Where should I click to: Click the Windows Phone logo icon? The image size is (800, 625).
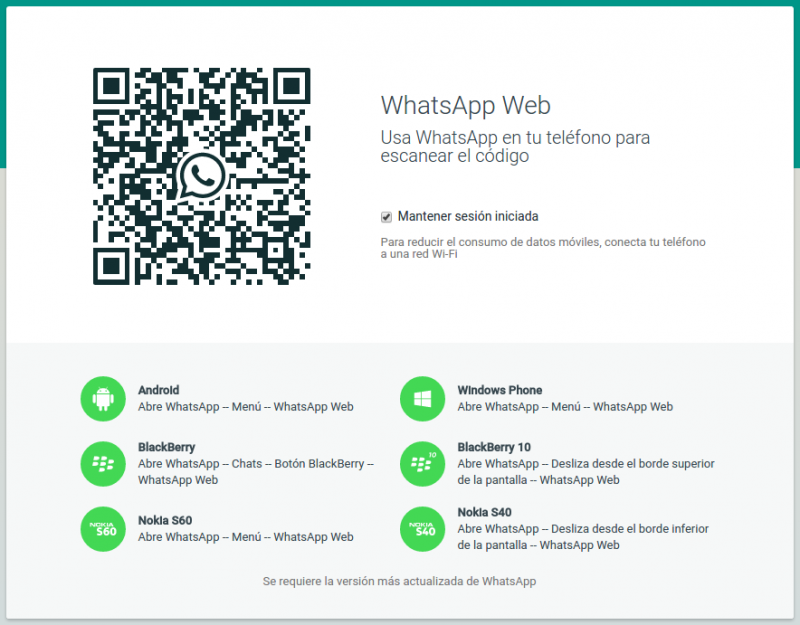[422, 398]
